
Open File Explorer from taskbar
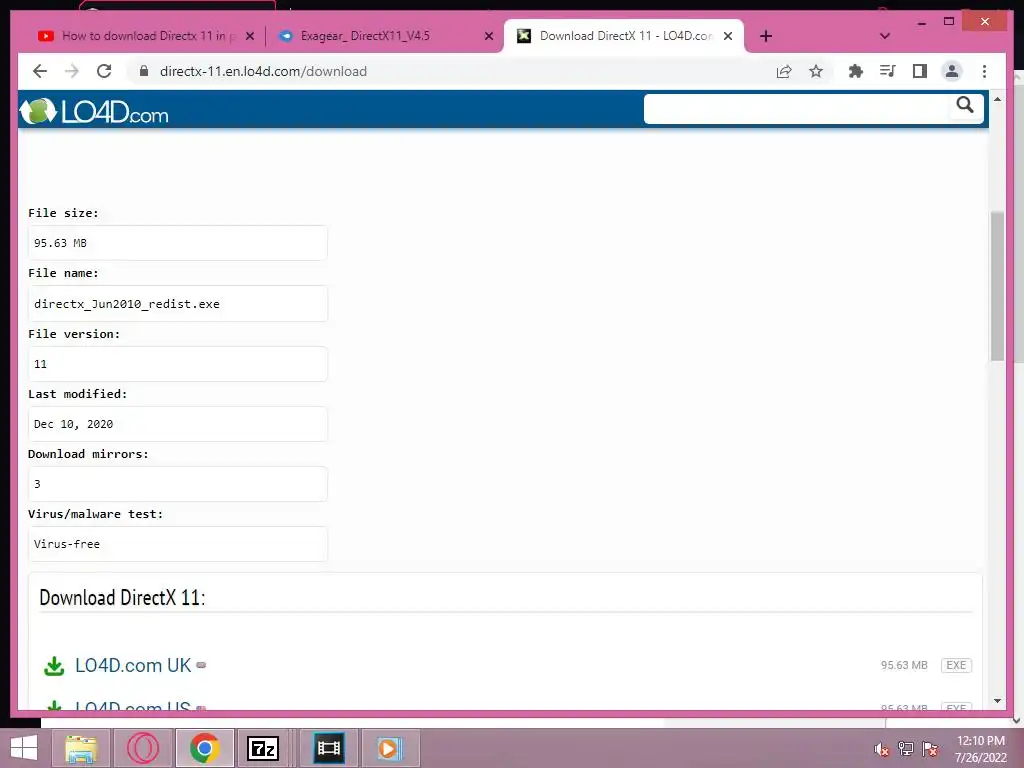[x=82, y=748]
